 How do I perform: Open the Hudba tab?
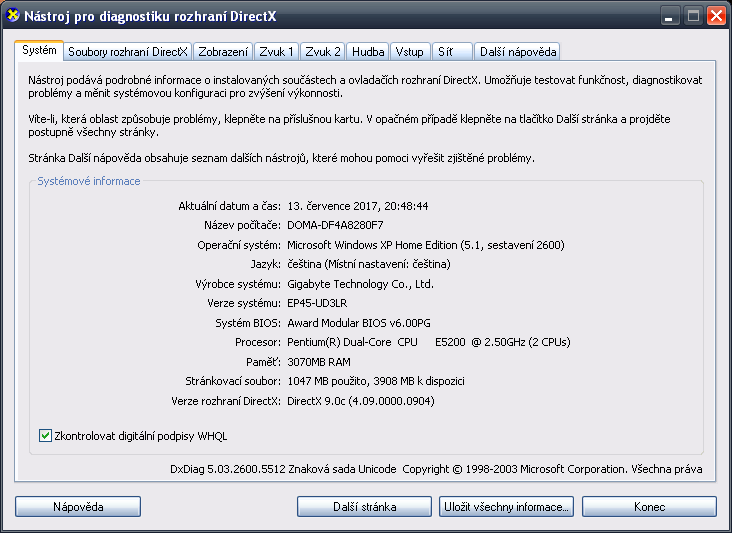coord(368,52)
